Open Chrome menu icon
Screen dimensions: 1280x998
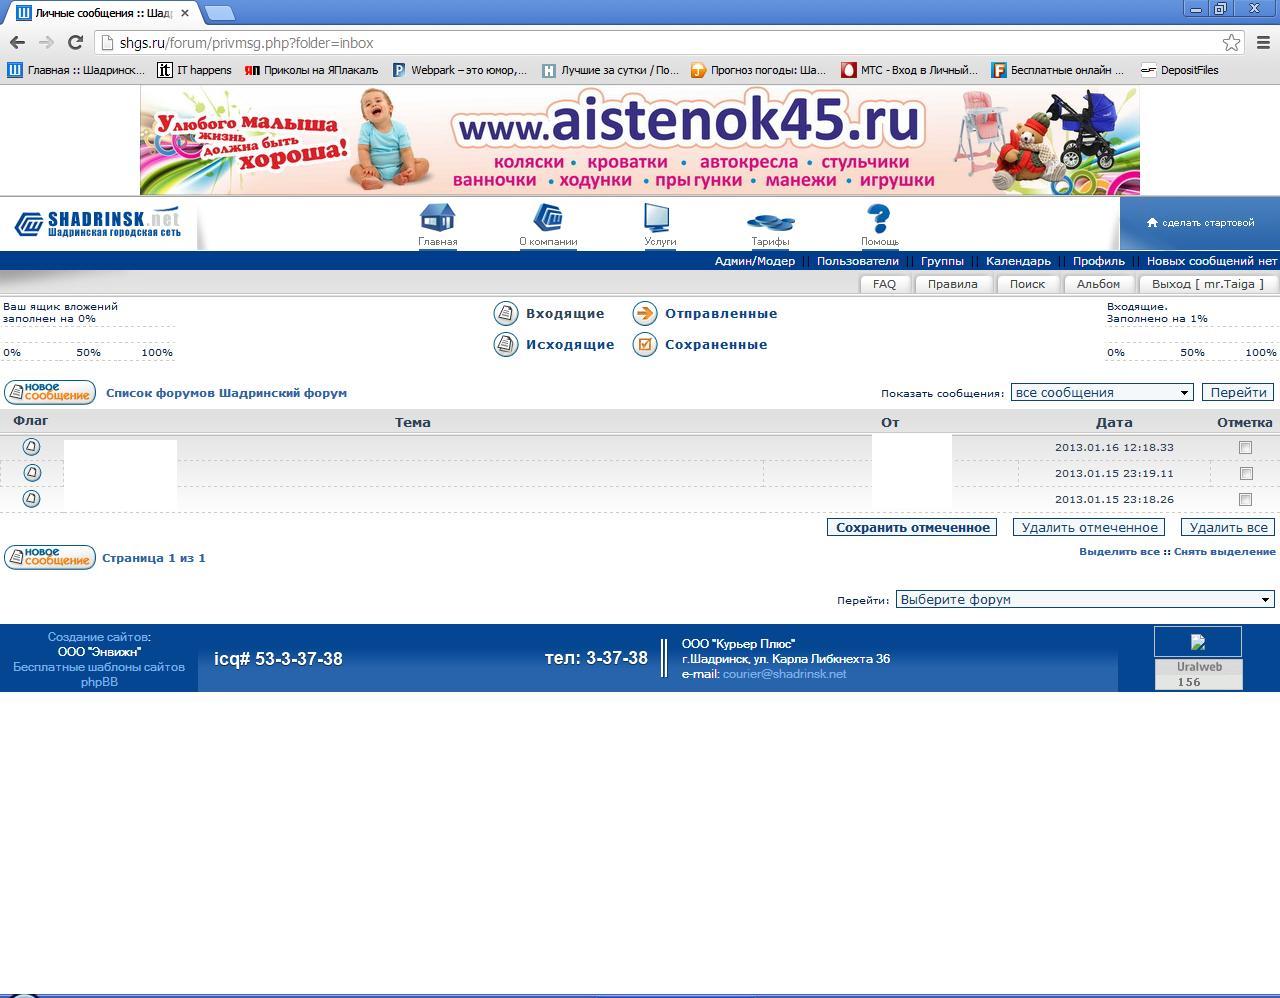(x=1262, y=42)
